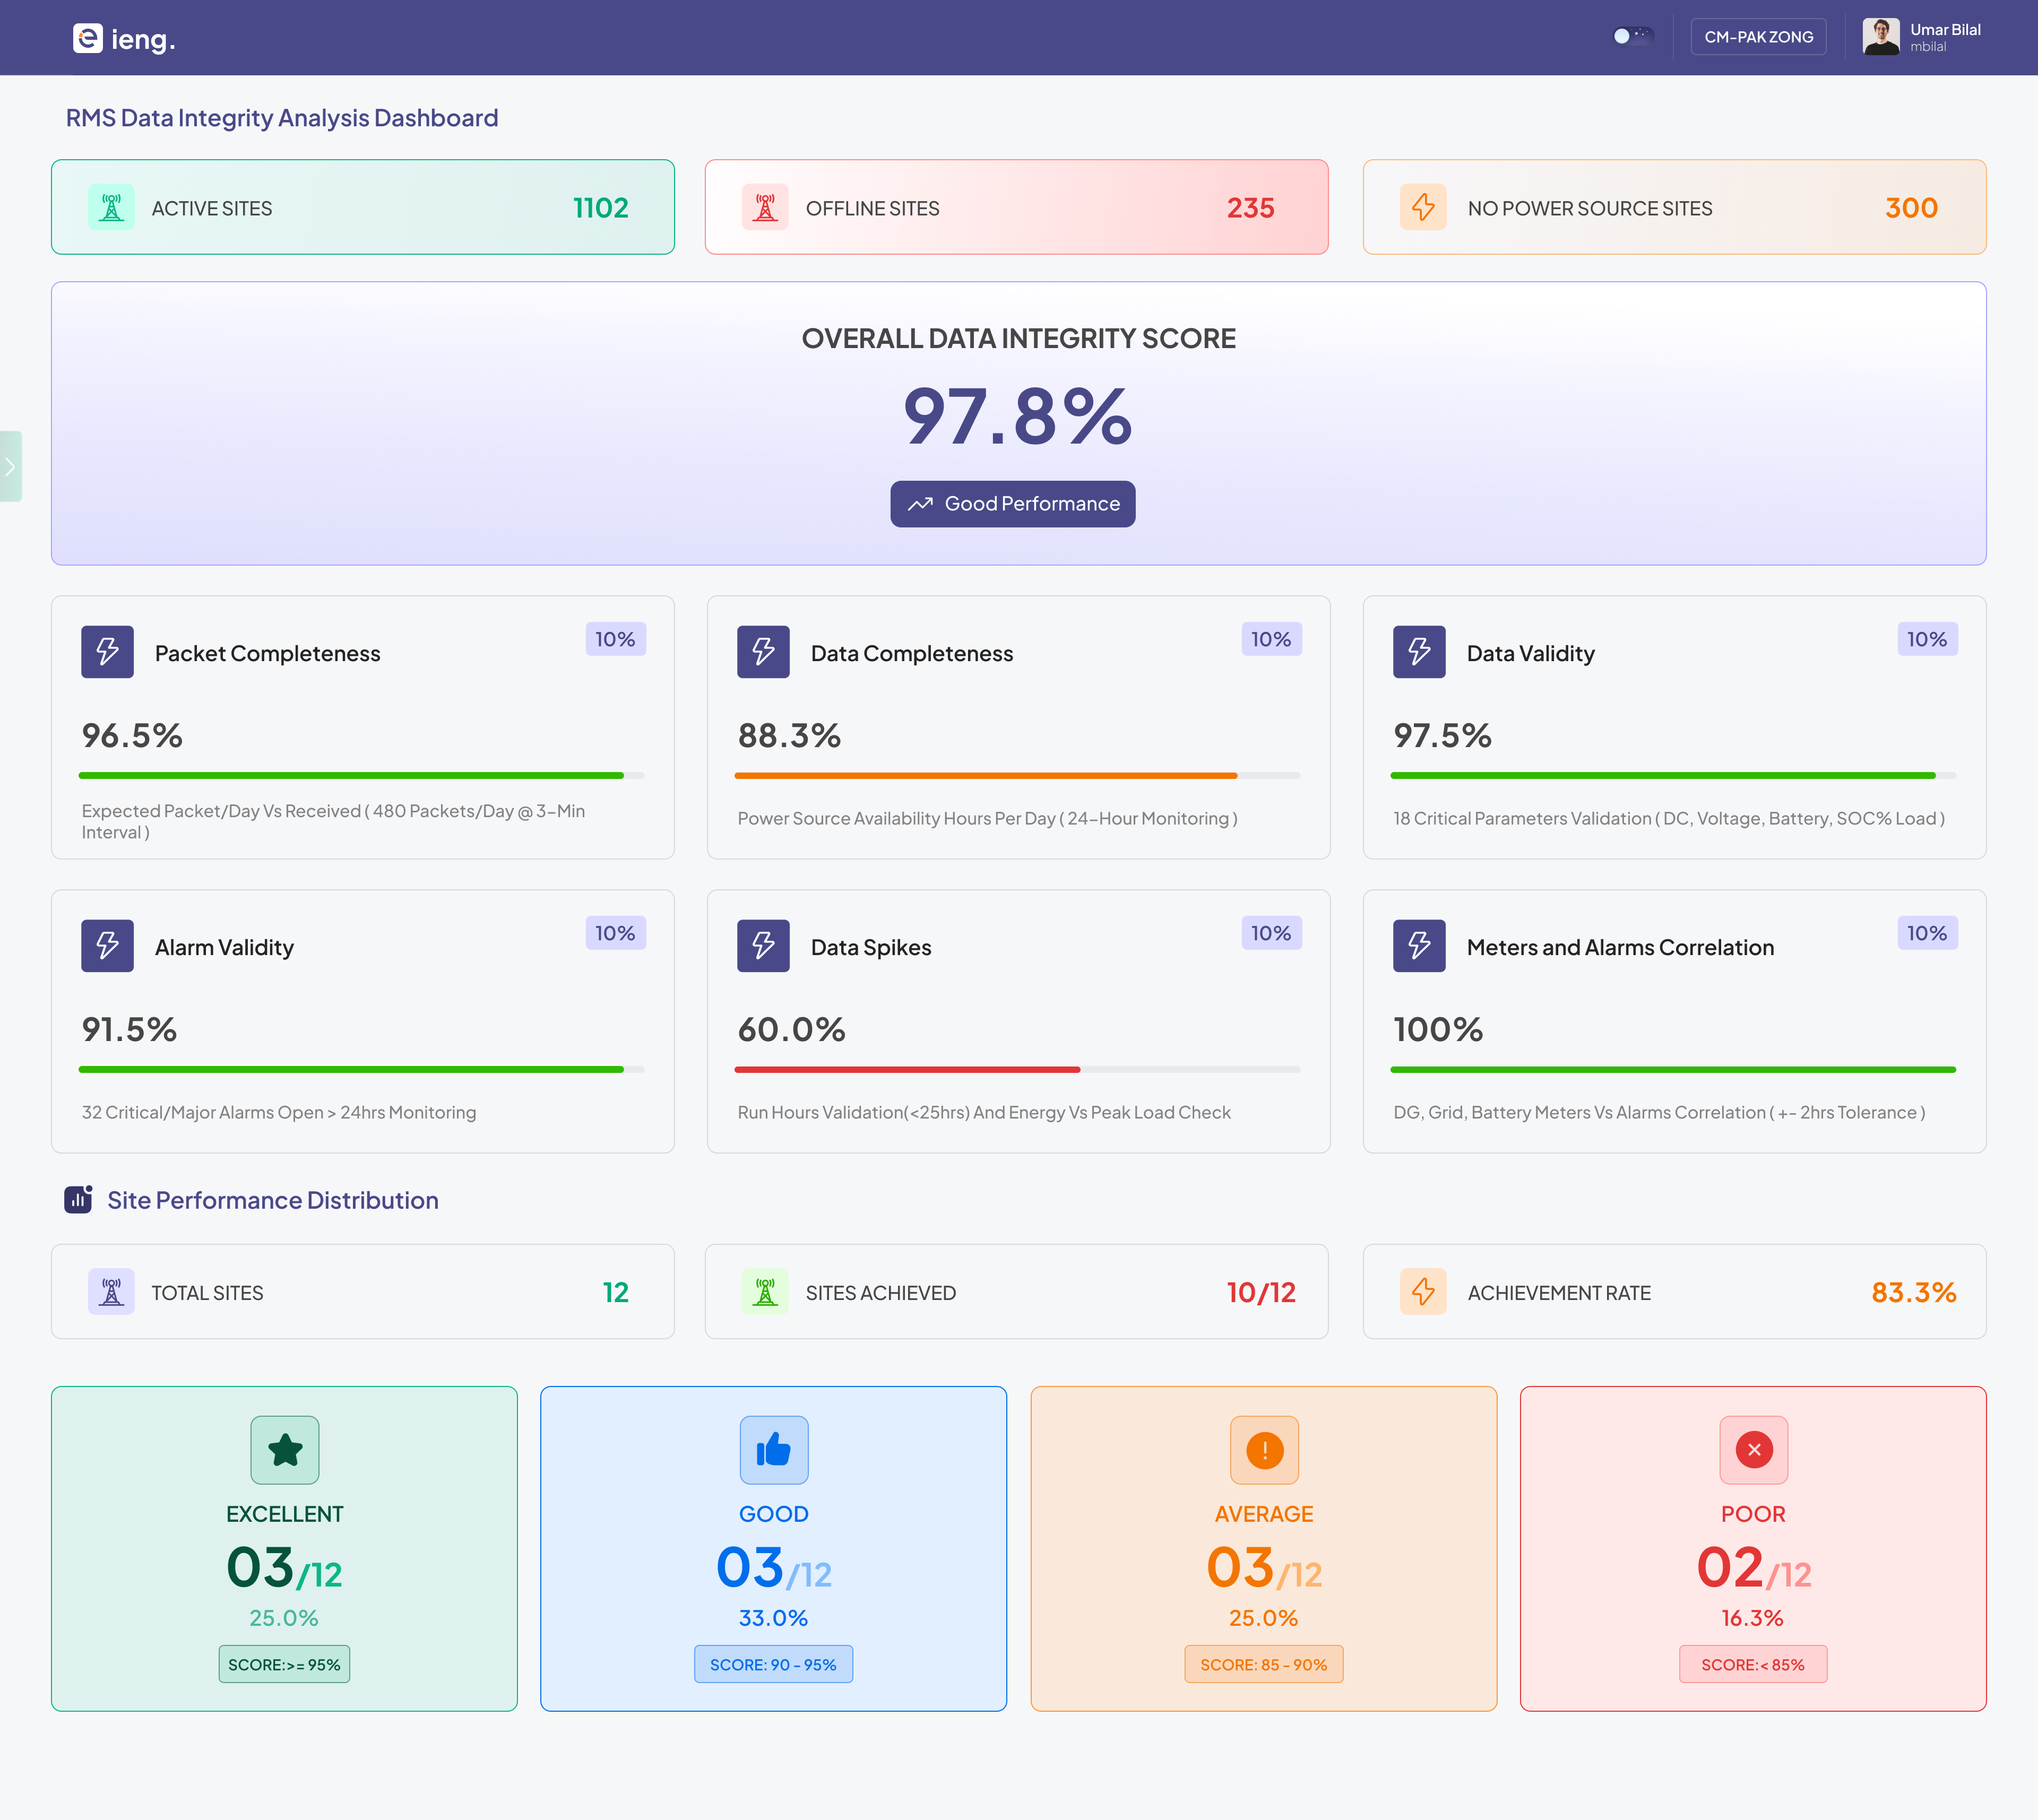Click the Average warning exclamation icon
Viewport: 2038px width, 1820px height.
click(1264, 1450)
